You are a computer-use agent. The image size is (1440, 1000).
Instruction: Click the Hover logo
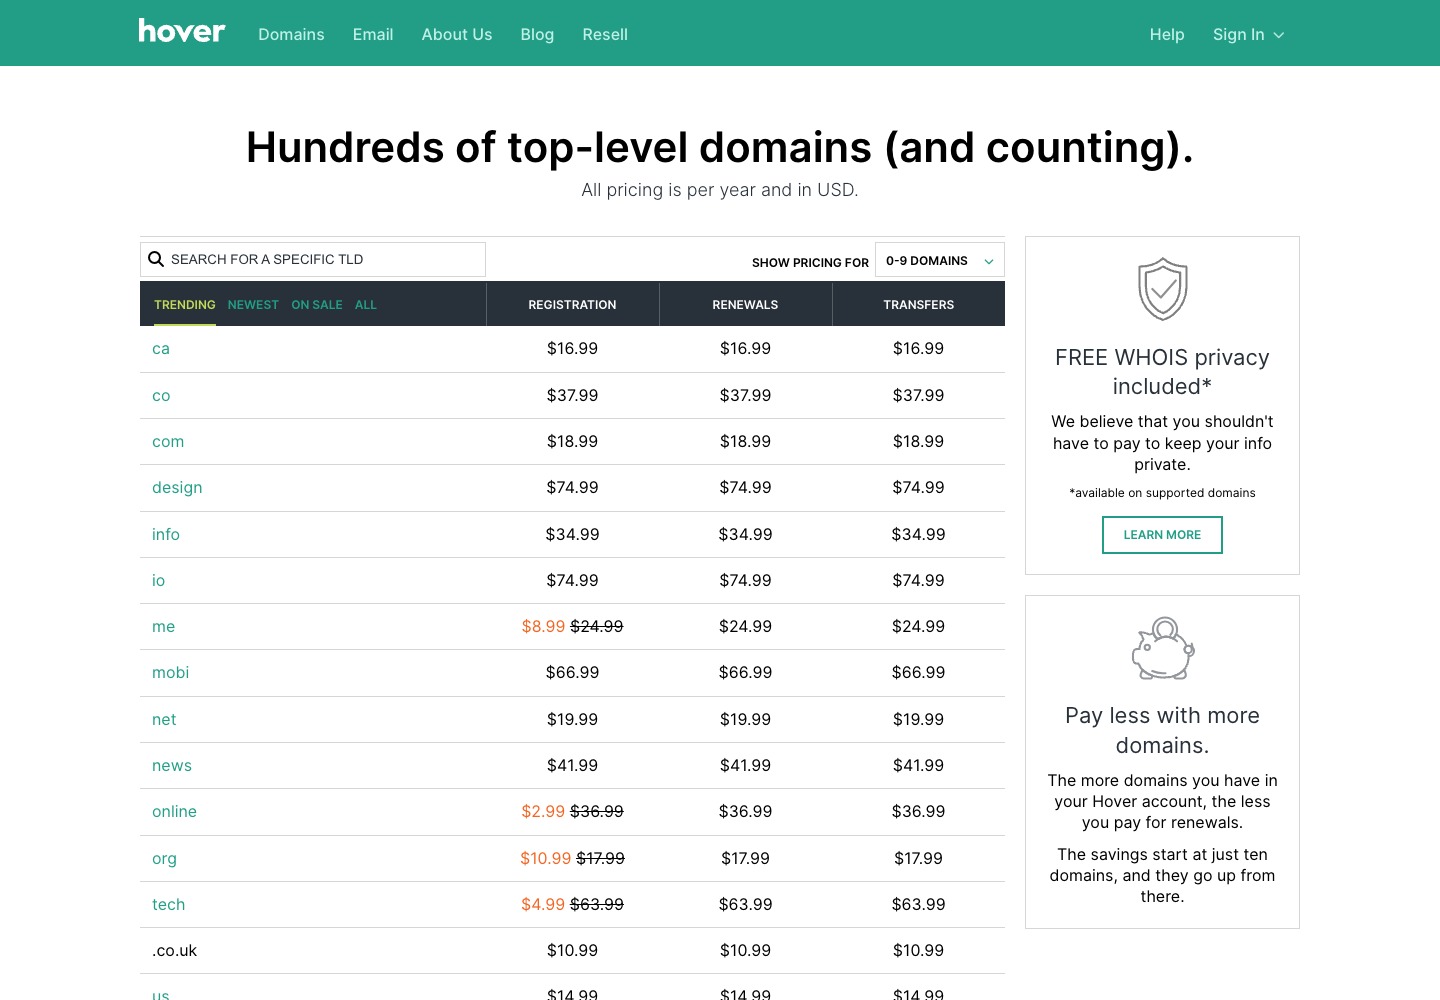point(182,32)
